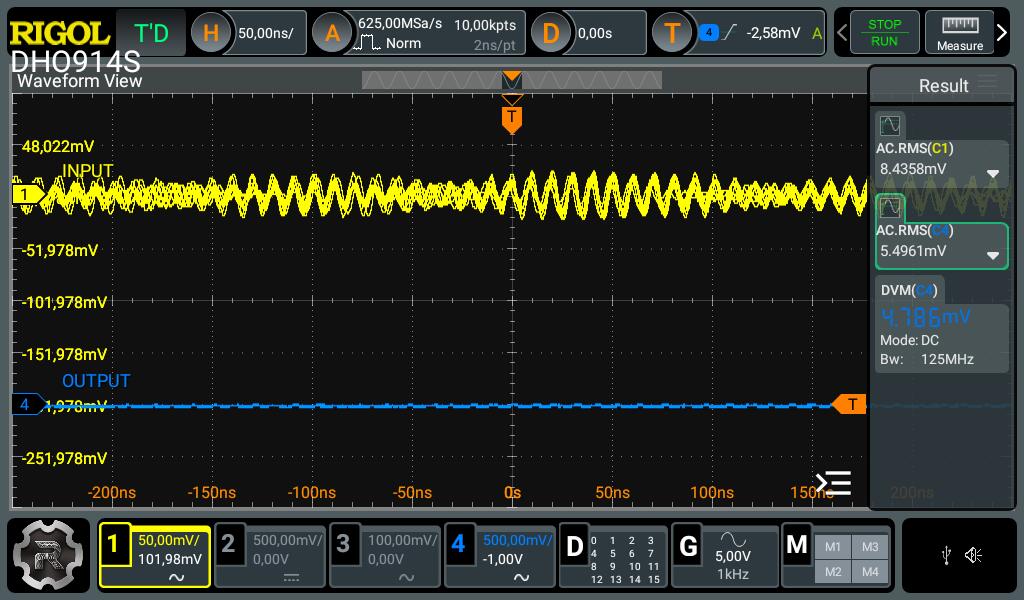
Task: Click the DVM(C4) voltmeter readout
Action: (x=925, y=318)
